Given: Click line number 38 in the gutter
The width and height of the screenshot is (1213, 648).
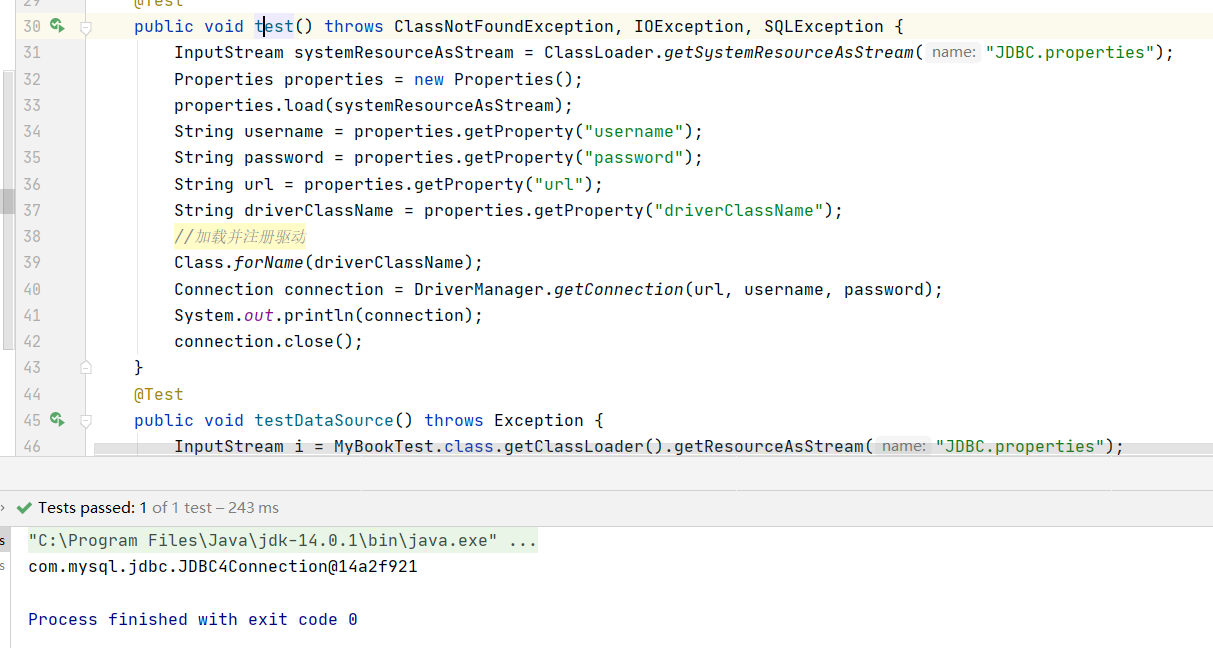Looking at the screenshot, I should coord(31,236).
